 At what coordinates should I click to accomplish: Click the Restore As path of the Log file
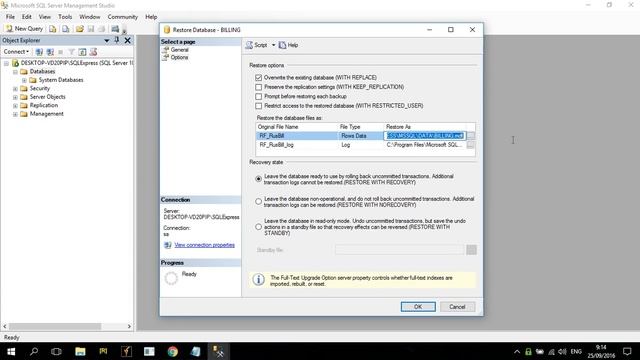pyautogui.click(x=424, y=145)
